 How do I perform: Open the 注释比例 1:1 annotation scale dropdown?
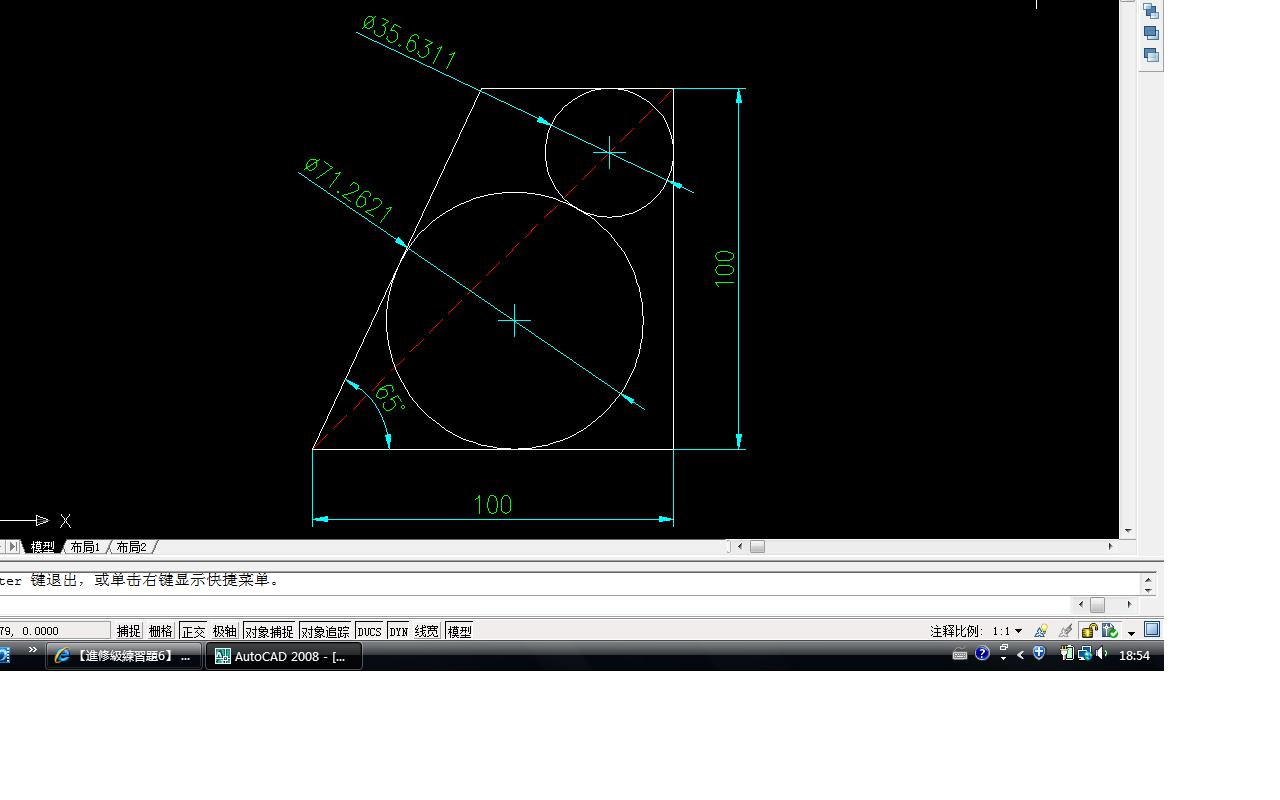pos(1008,631)
